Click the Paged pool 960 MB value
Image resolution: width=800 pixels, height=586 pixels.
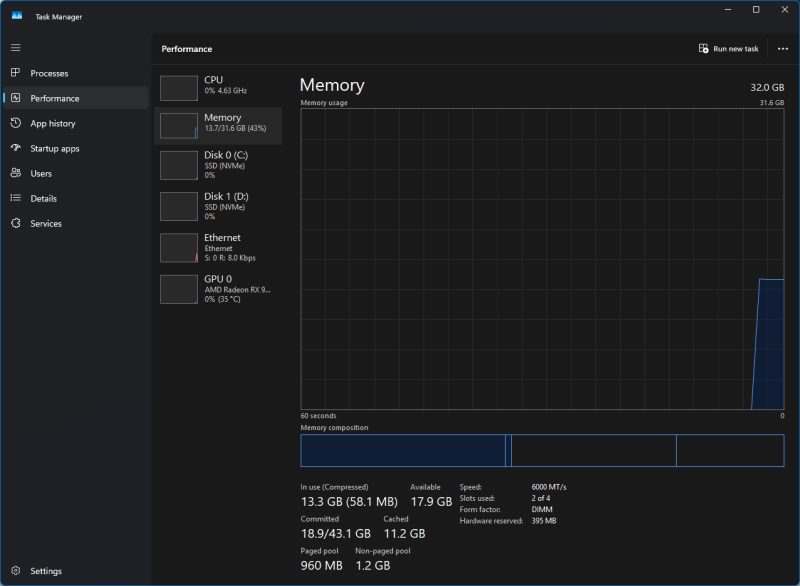point(321,566)
